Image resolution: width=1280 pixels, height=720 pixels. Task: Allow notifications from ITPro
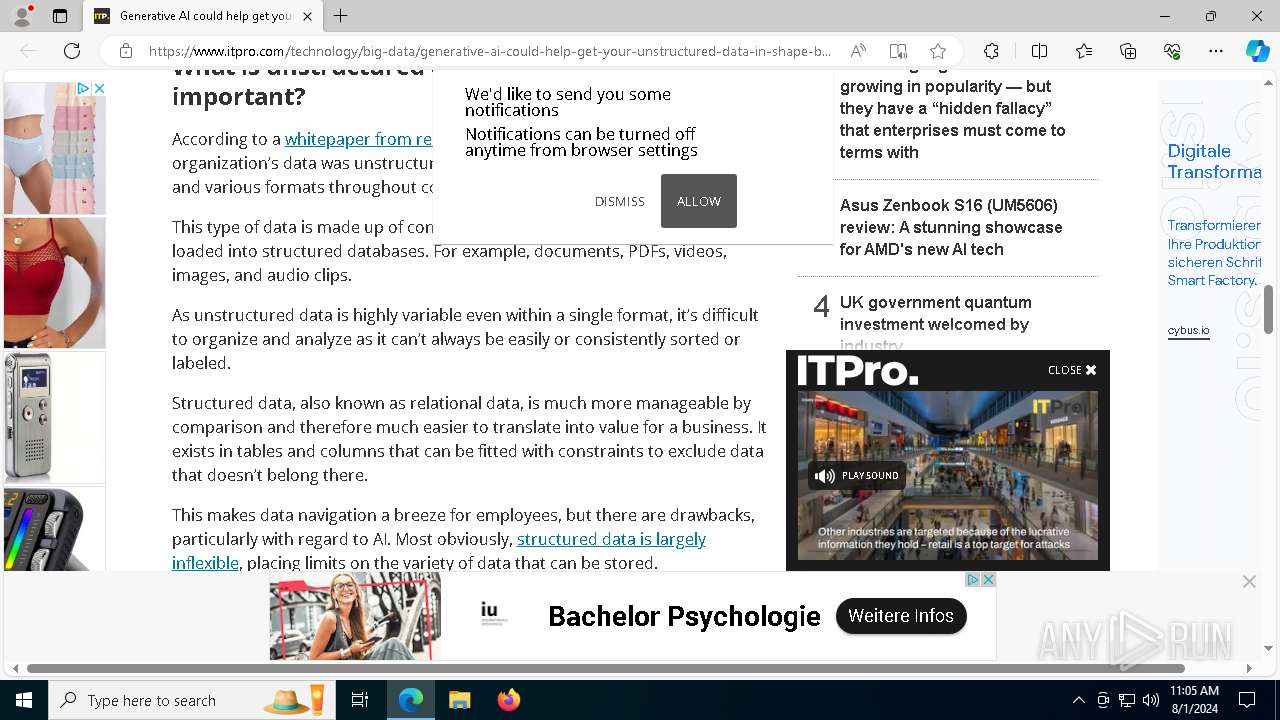[699, 201]
